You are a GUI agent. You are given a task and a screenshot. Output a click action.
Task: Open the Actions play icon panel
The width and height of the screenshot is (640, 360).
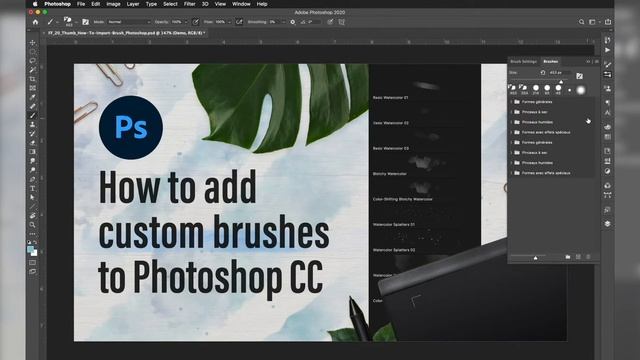607,50
